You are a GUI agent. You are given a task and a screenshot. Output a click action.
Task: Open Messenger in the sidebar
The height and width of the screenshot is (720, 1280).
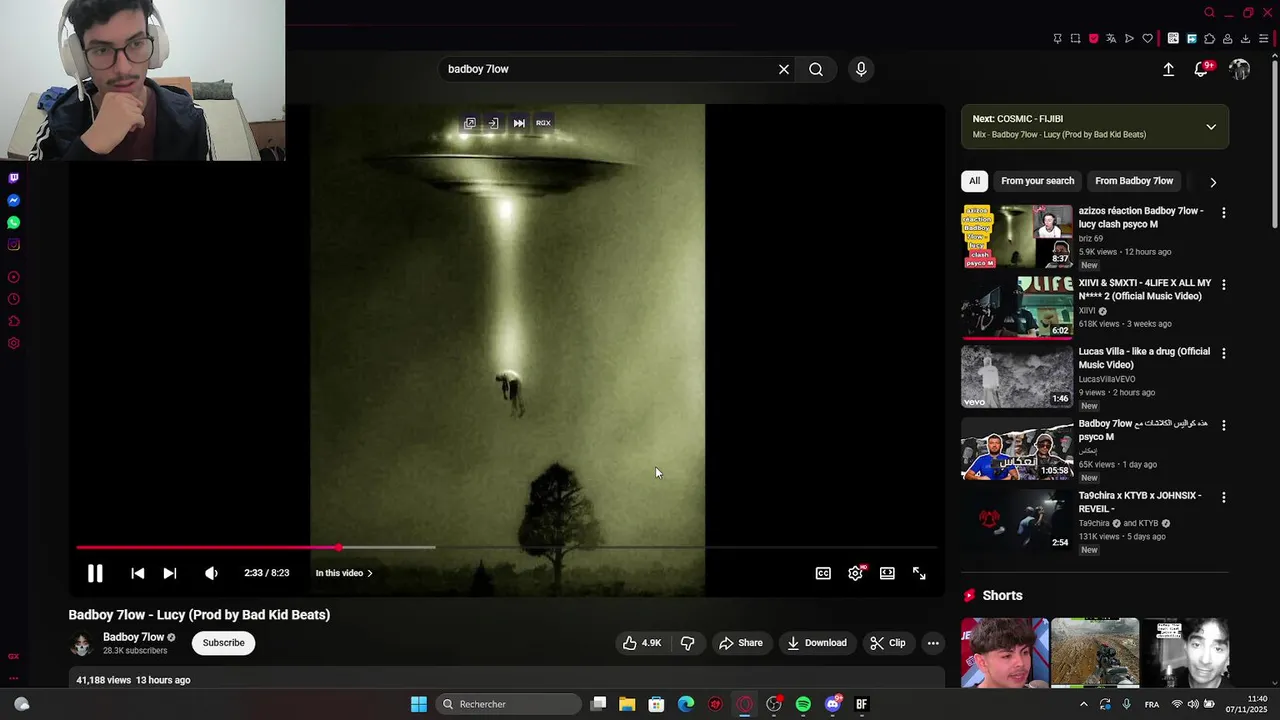click(13, 200)
